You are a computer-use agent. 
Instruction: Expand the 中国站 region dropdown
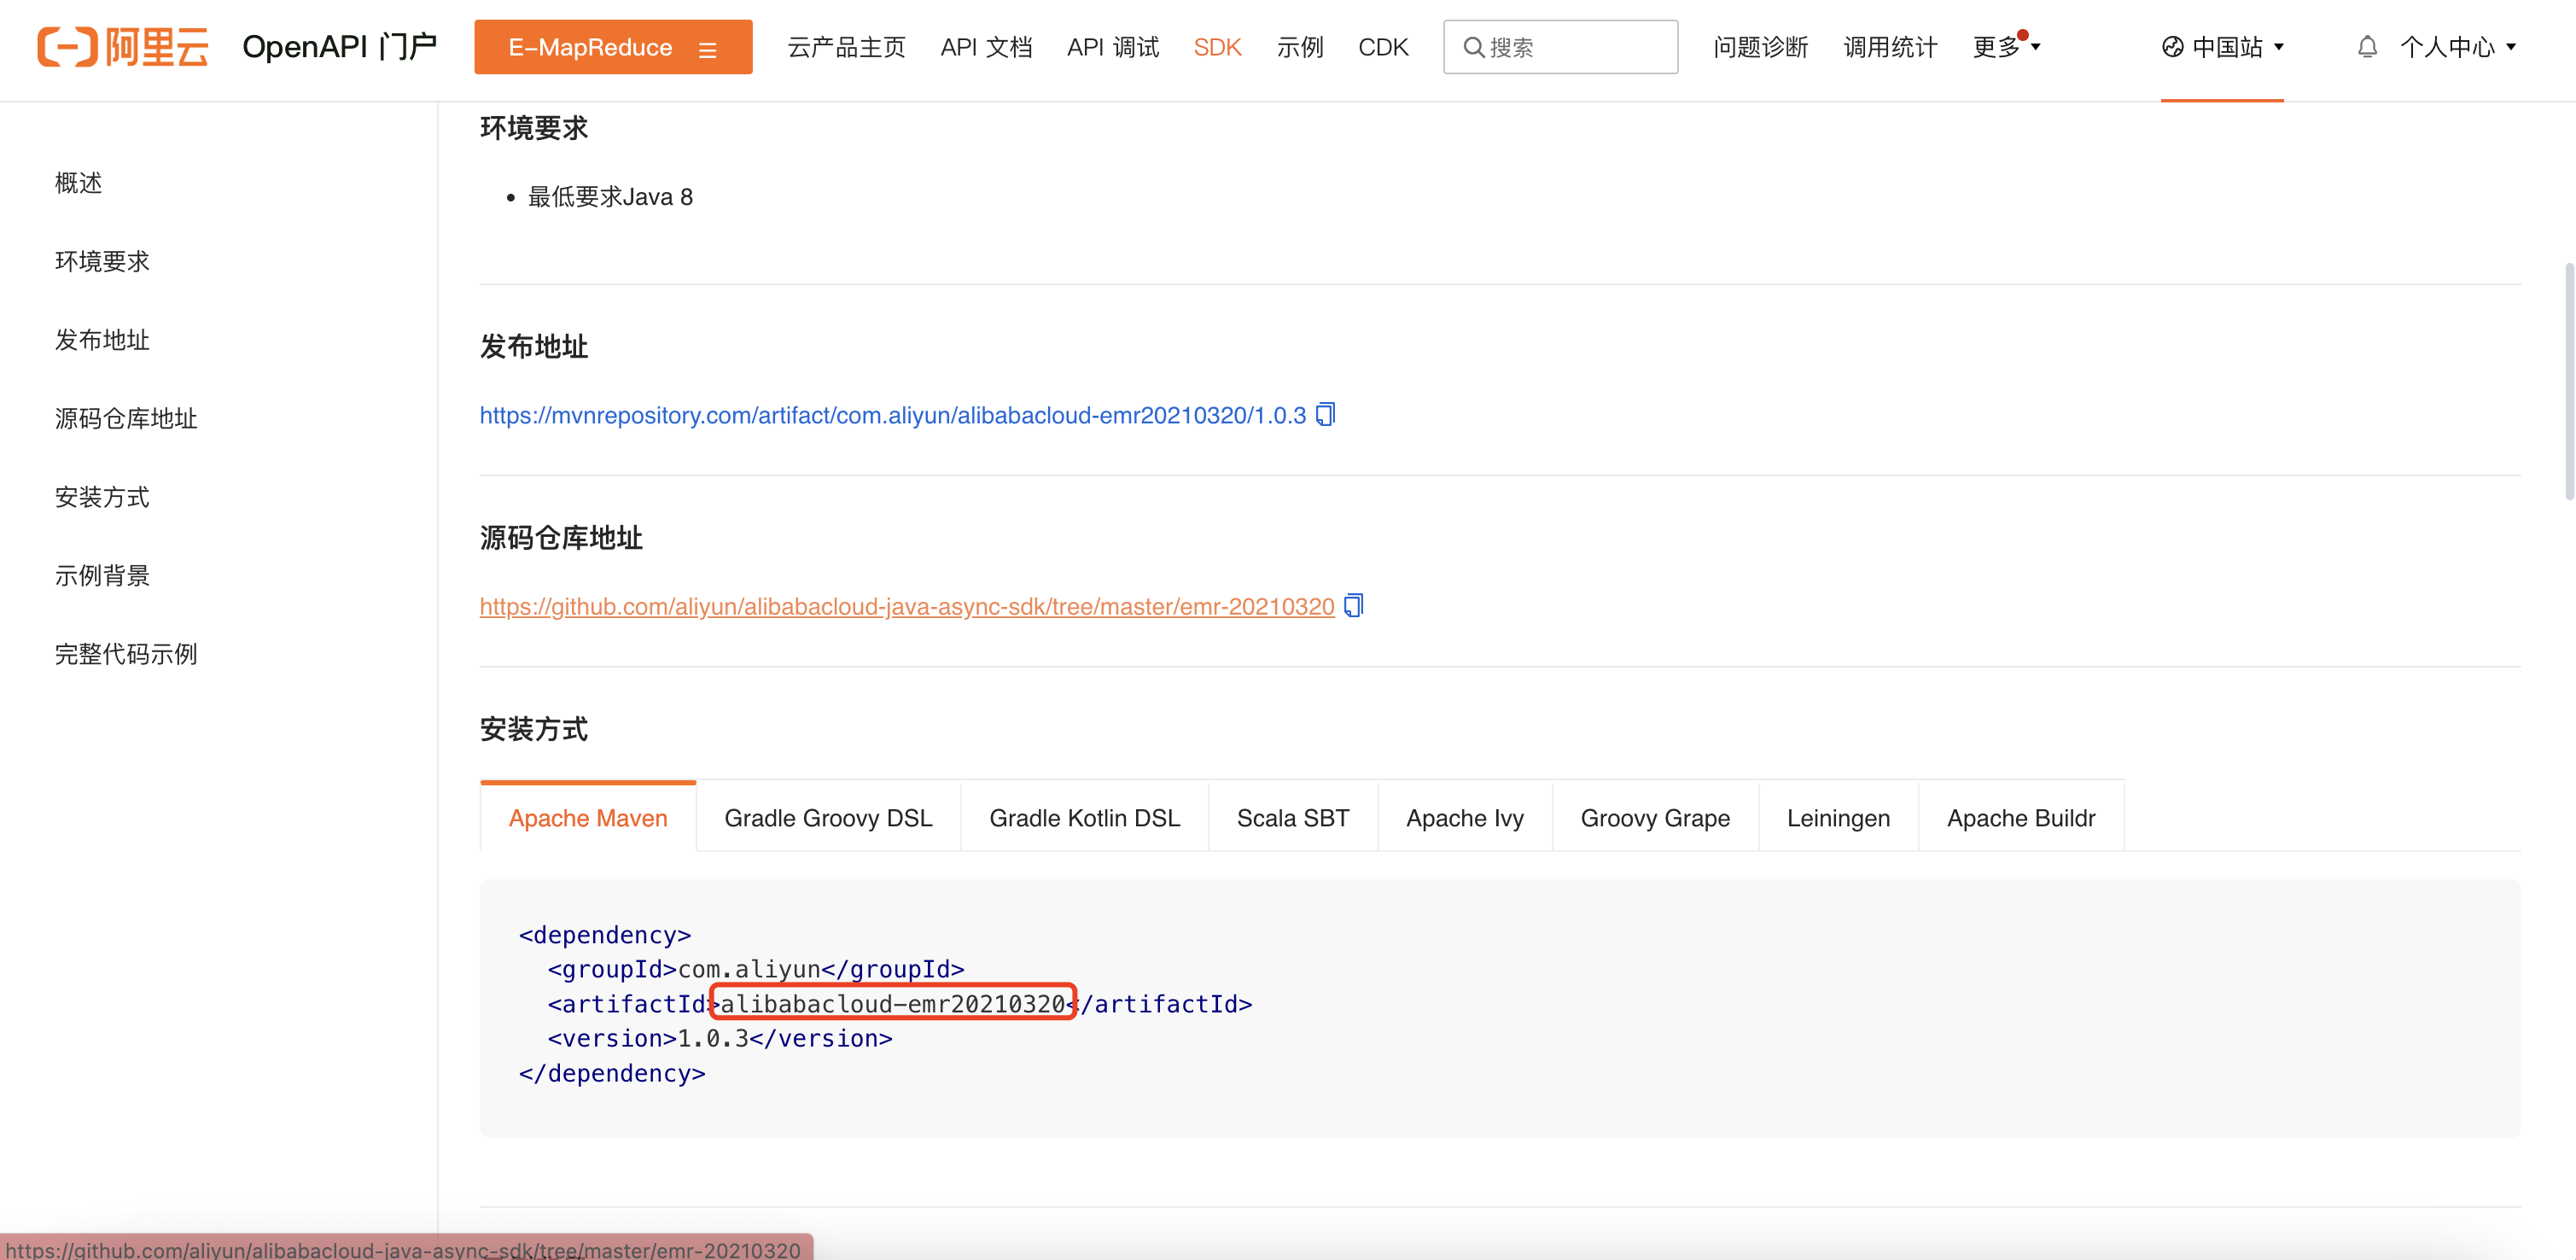(2279, 47)
